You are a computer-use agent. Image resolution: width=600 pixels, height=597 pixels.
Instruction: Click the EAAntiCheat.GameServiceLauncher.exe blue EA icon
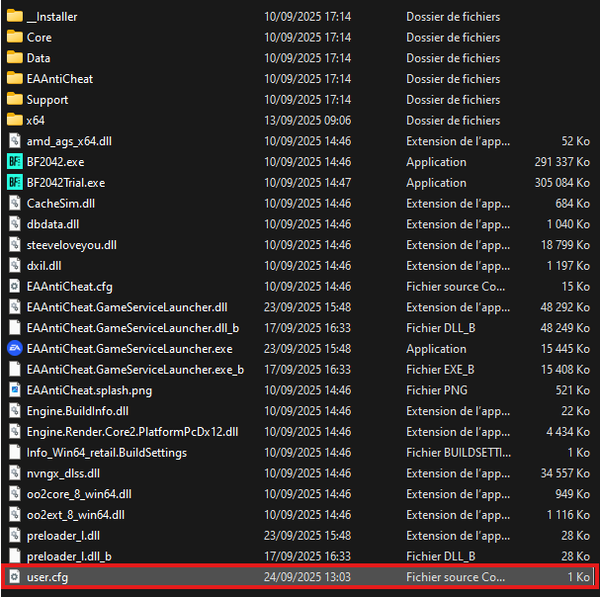tap(14, 349)
